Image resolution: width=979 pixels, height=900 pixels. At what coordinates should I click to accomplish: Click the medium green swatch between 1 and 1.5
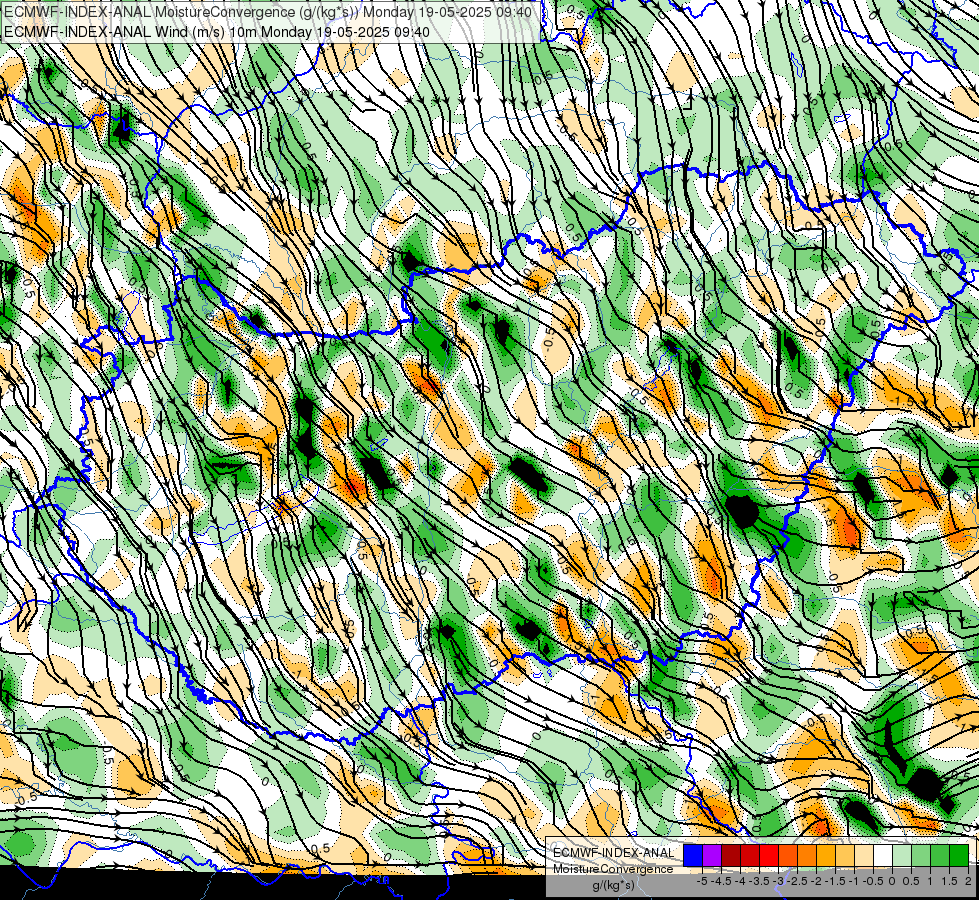click(x=940, y=856)
